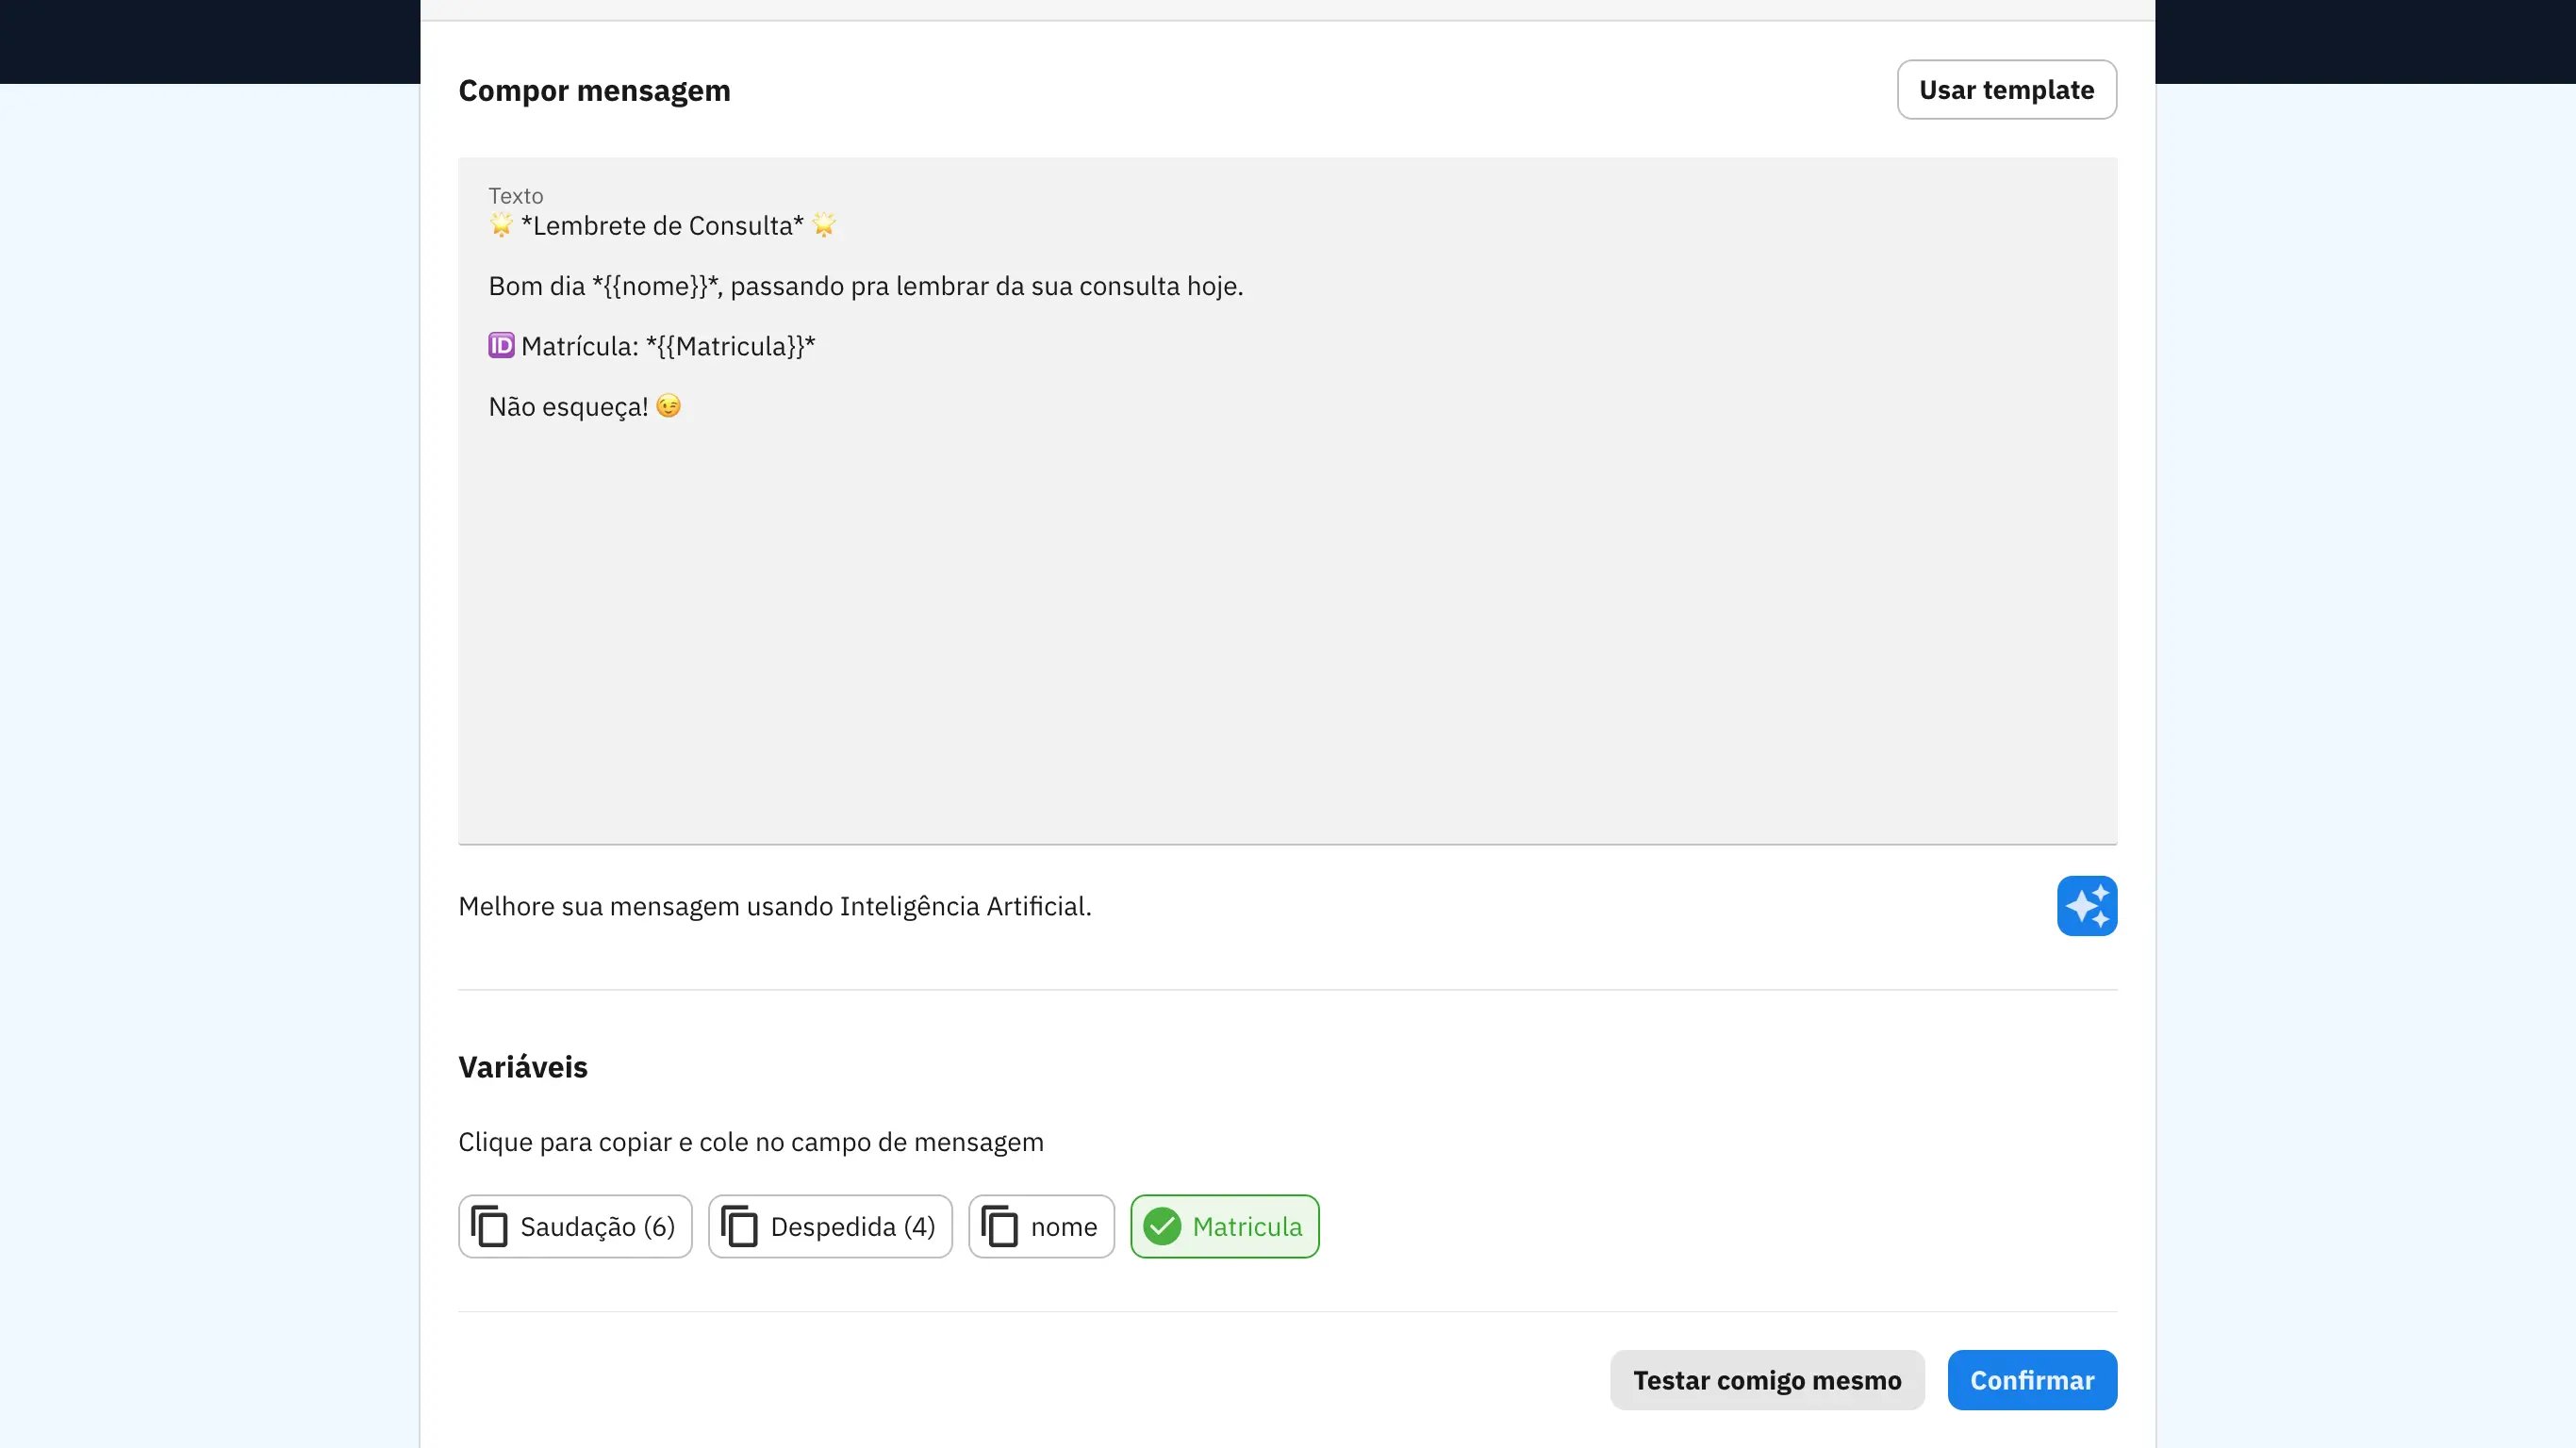This screenshot has height=1448, width=2576.
Task: Open the Usar template option
Action: [x=2006, y=90]
